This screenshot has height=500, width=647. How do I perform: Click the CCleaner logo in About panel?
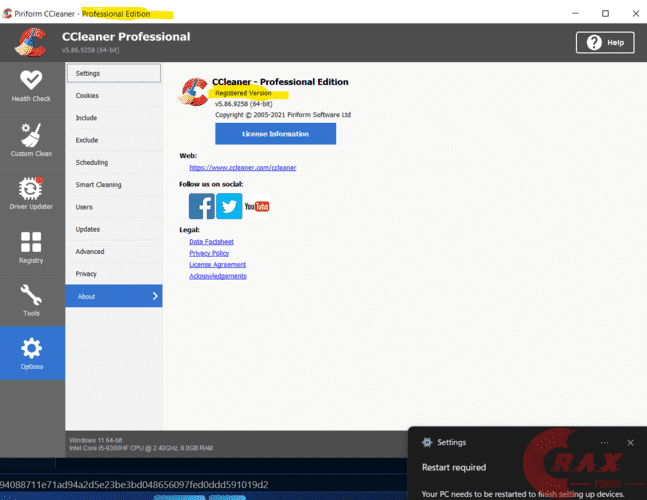click(x=193, y=92)
